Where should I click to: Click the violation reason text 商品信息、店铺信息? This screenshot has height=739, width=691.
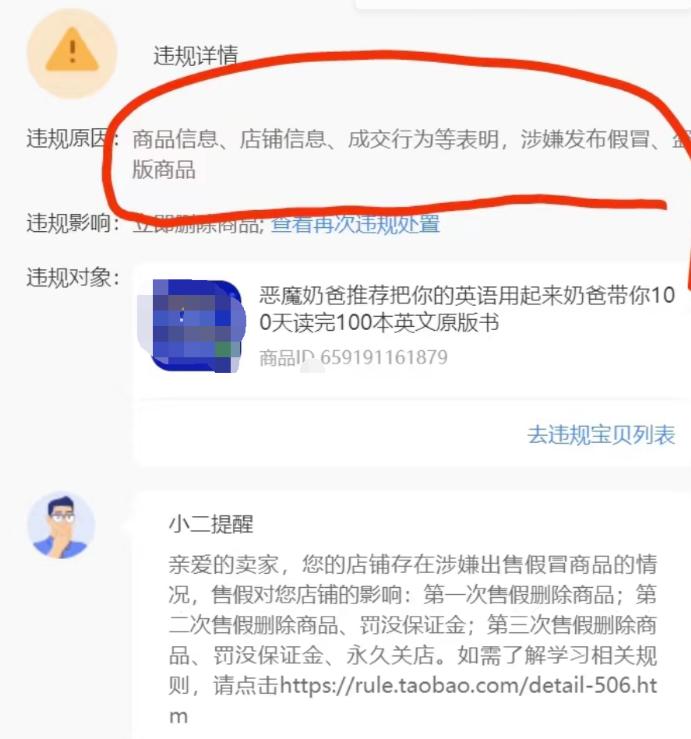[229, 140]
